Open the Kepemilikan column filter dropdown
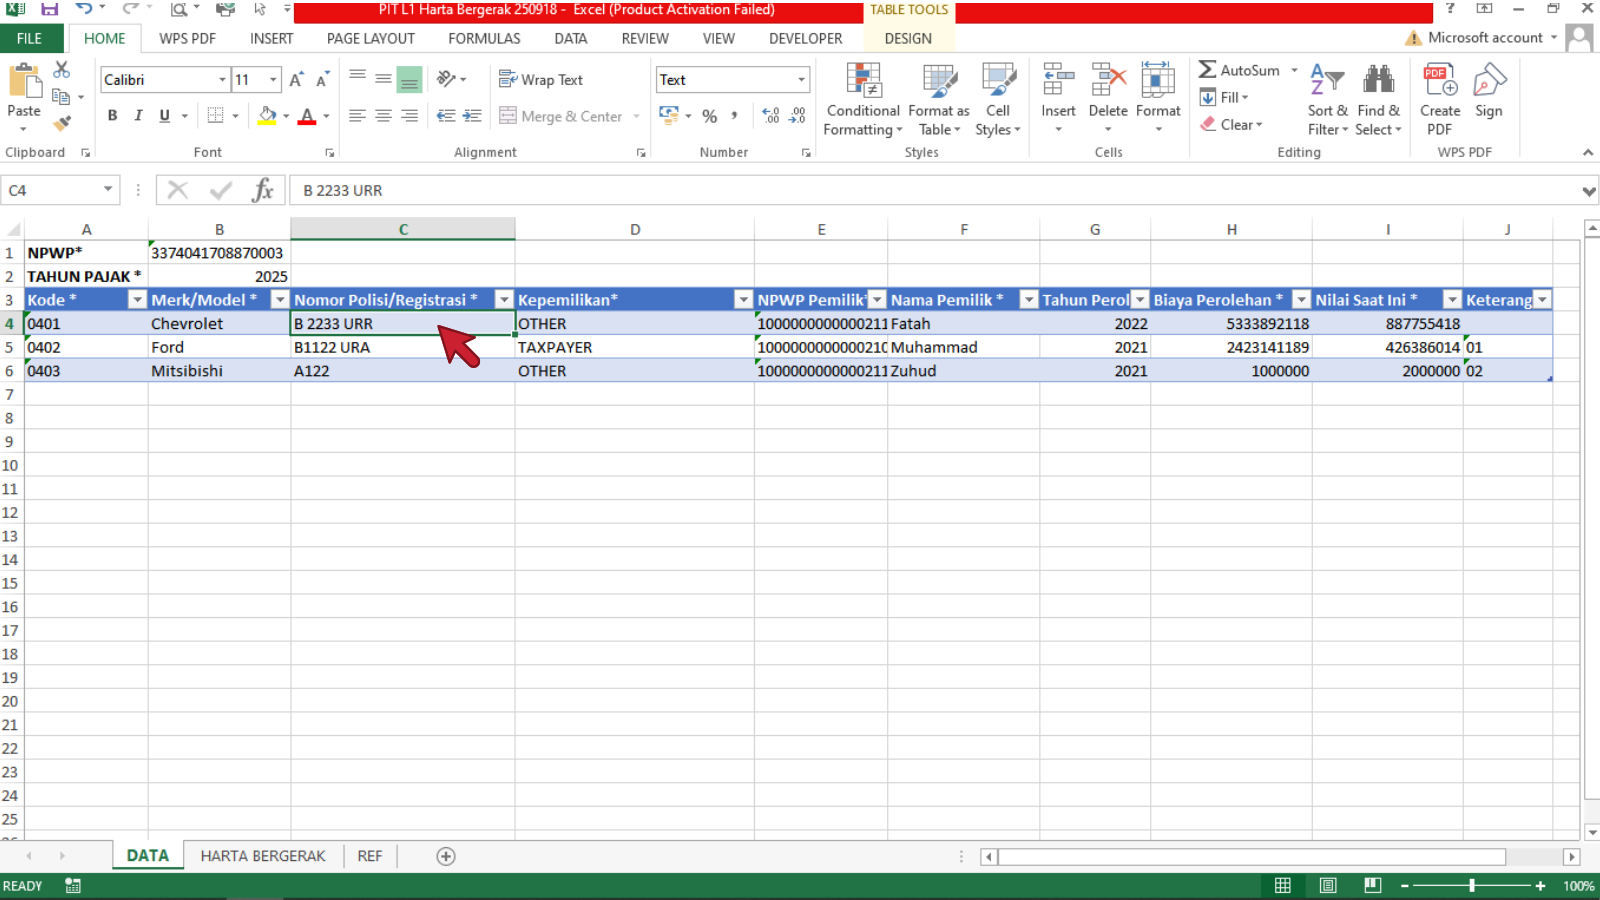Viewport: 1600px width, 900px height. pyautogui.click(x=743, y=300)
